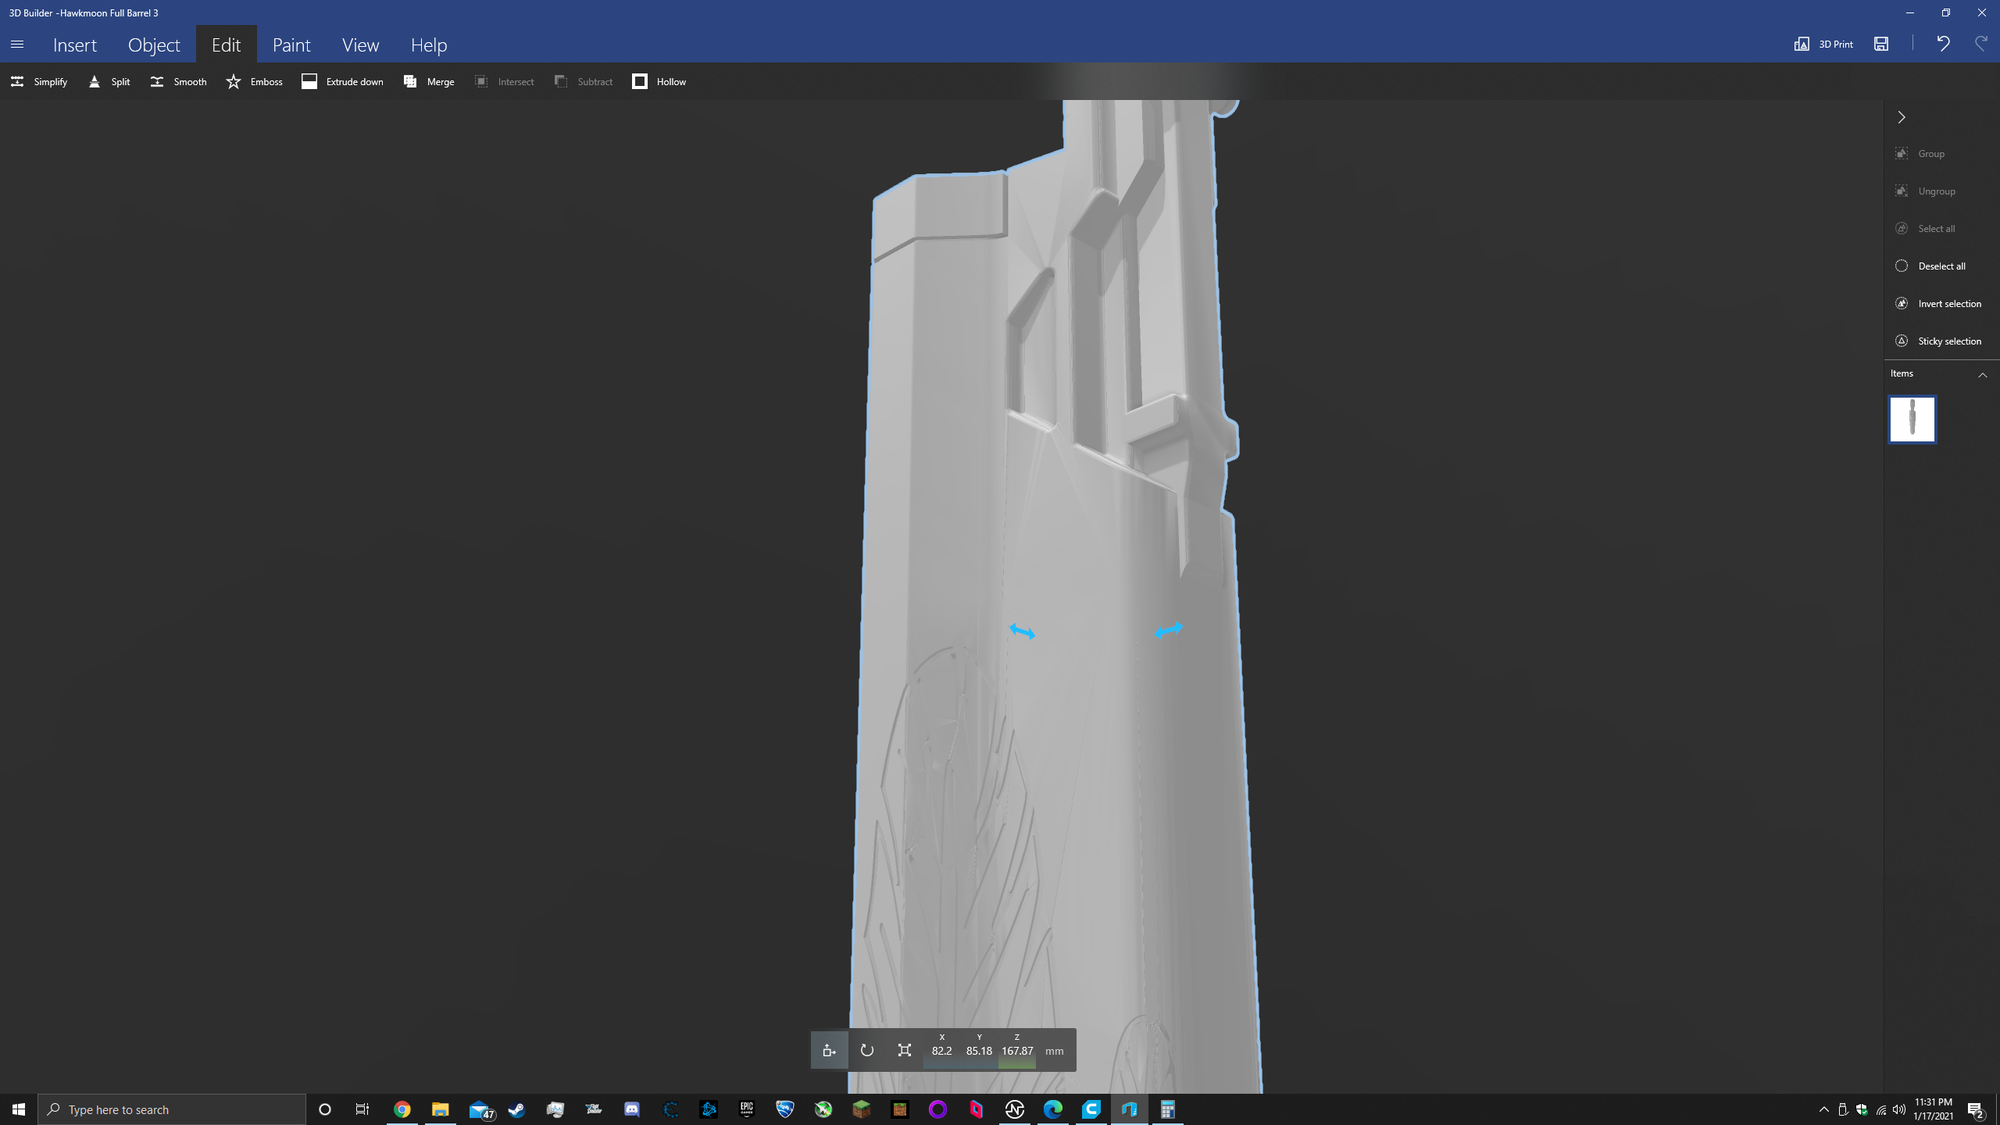
Task: Click the Intersect tool
Action: point(504,82)
